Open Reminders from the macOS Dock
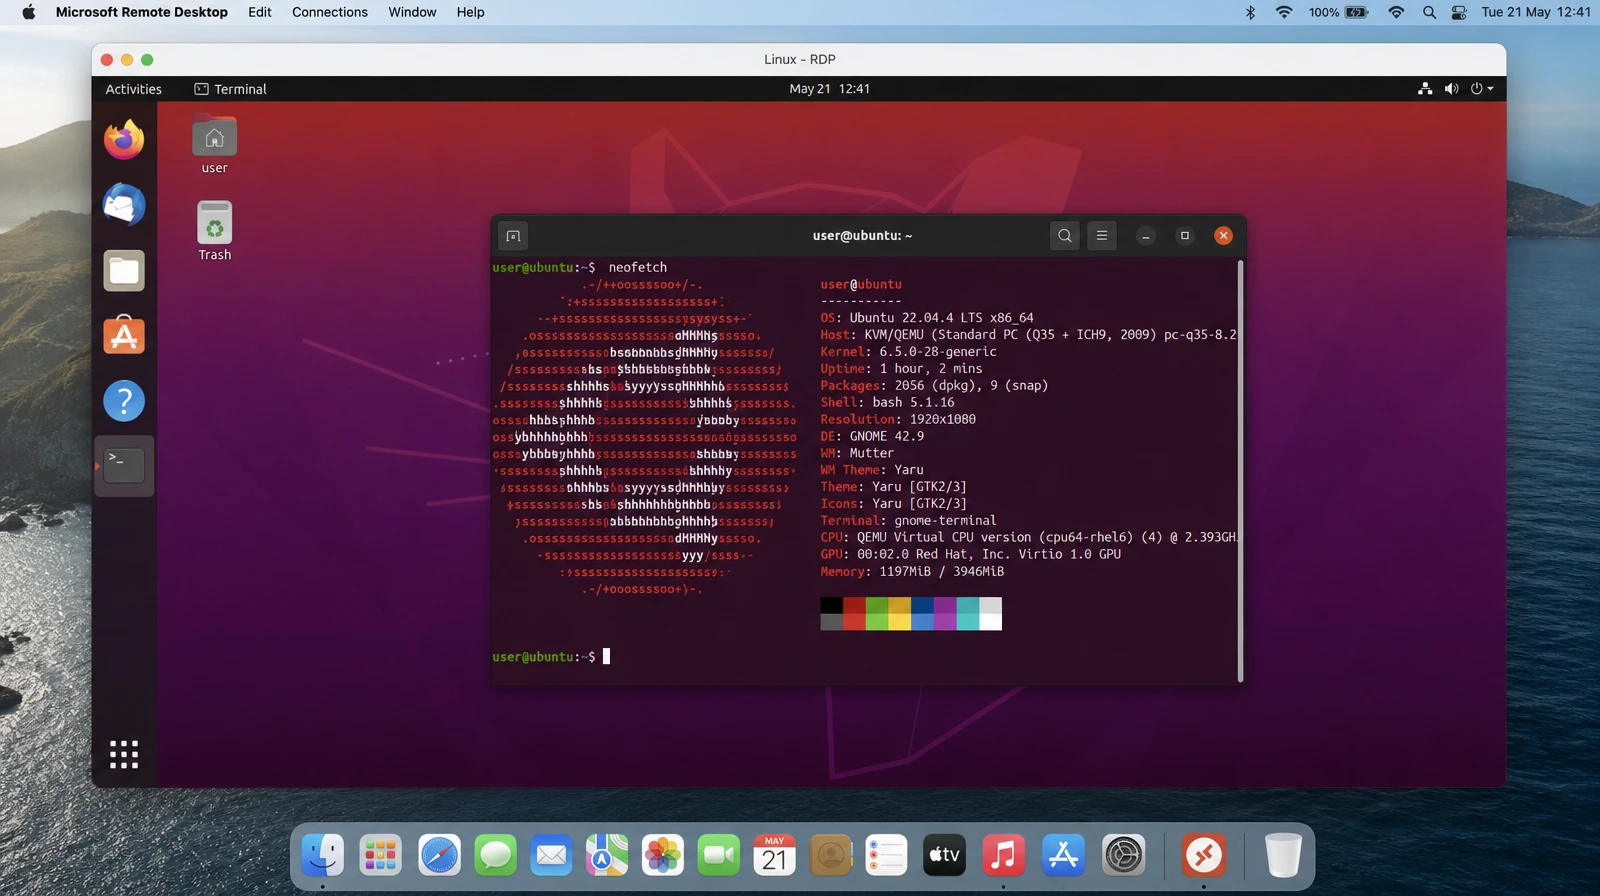 [x=886, y=855]
